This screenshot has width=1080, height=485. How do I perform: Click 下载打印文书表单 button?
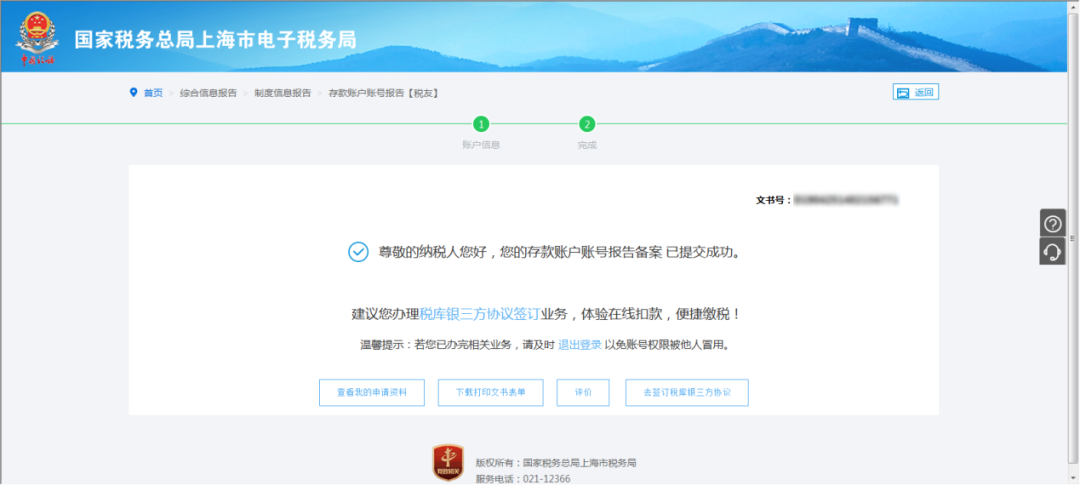point(490,393)
